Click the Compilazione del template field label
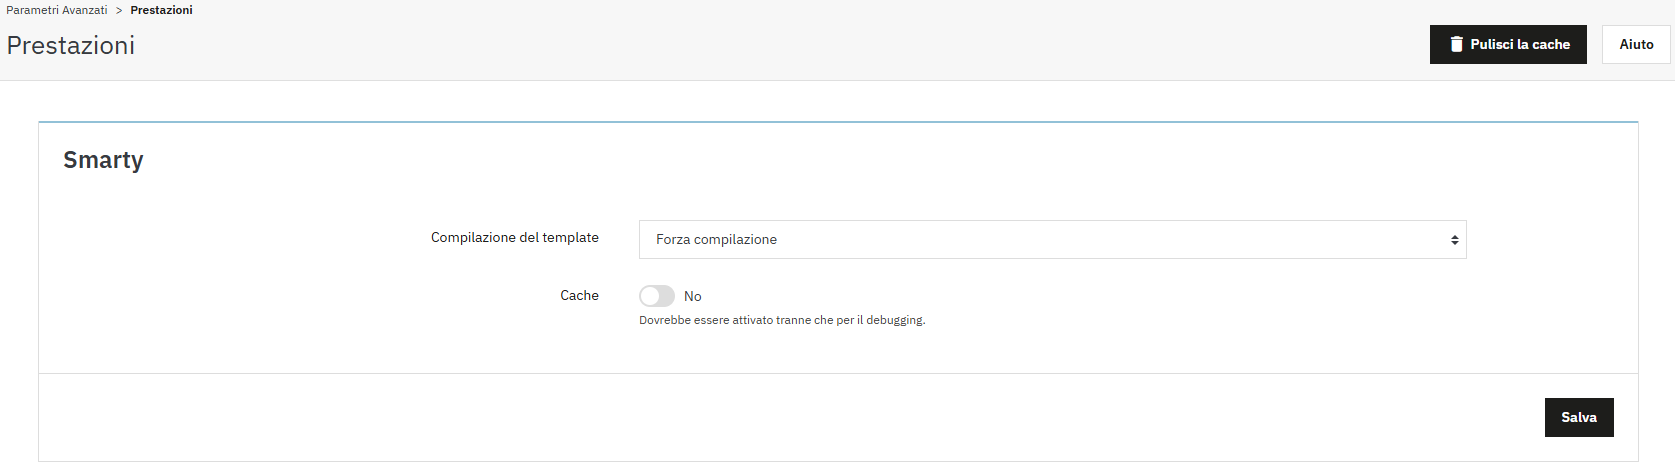This screenshot has height=469, width=1675. (514, 238)
